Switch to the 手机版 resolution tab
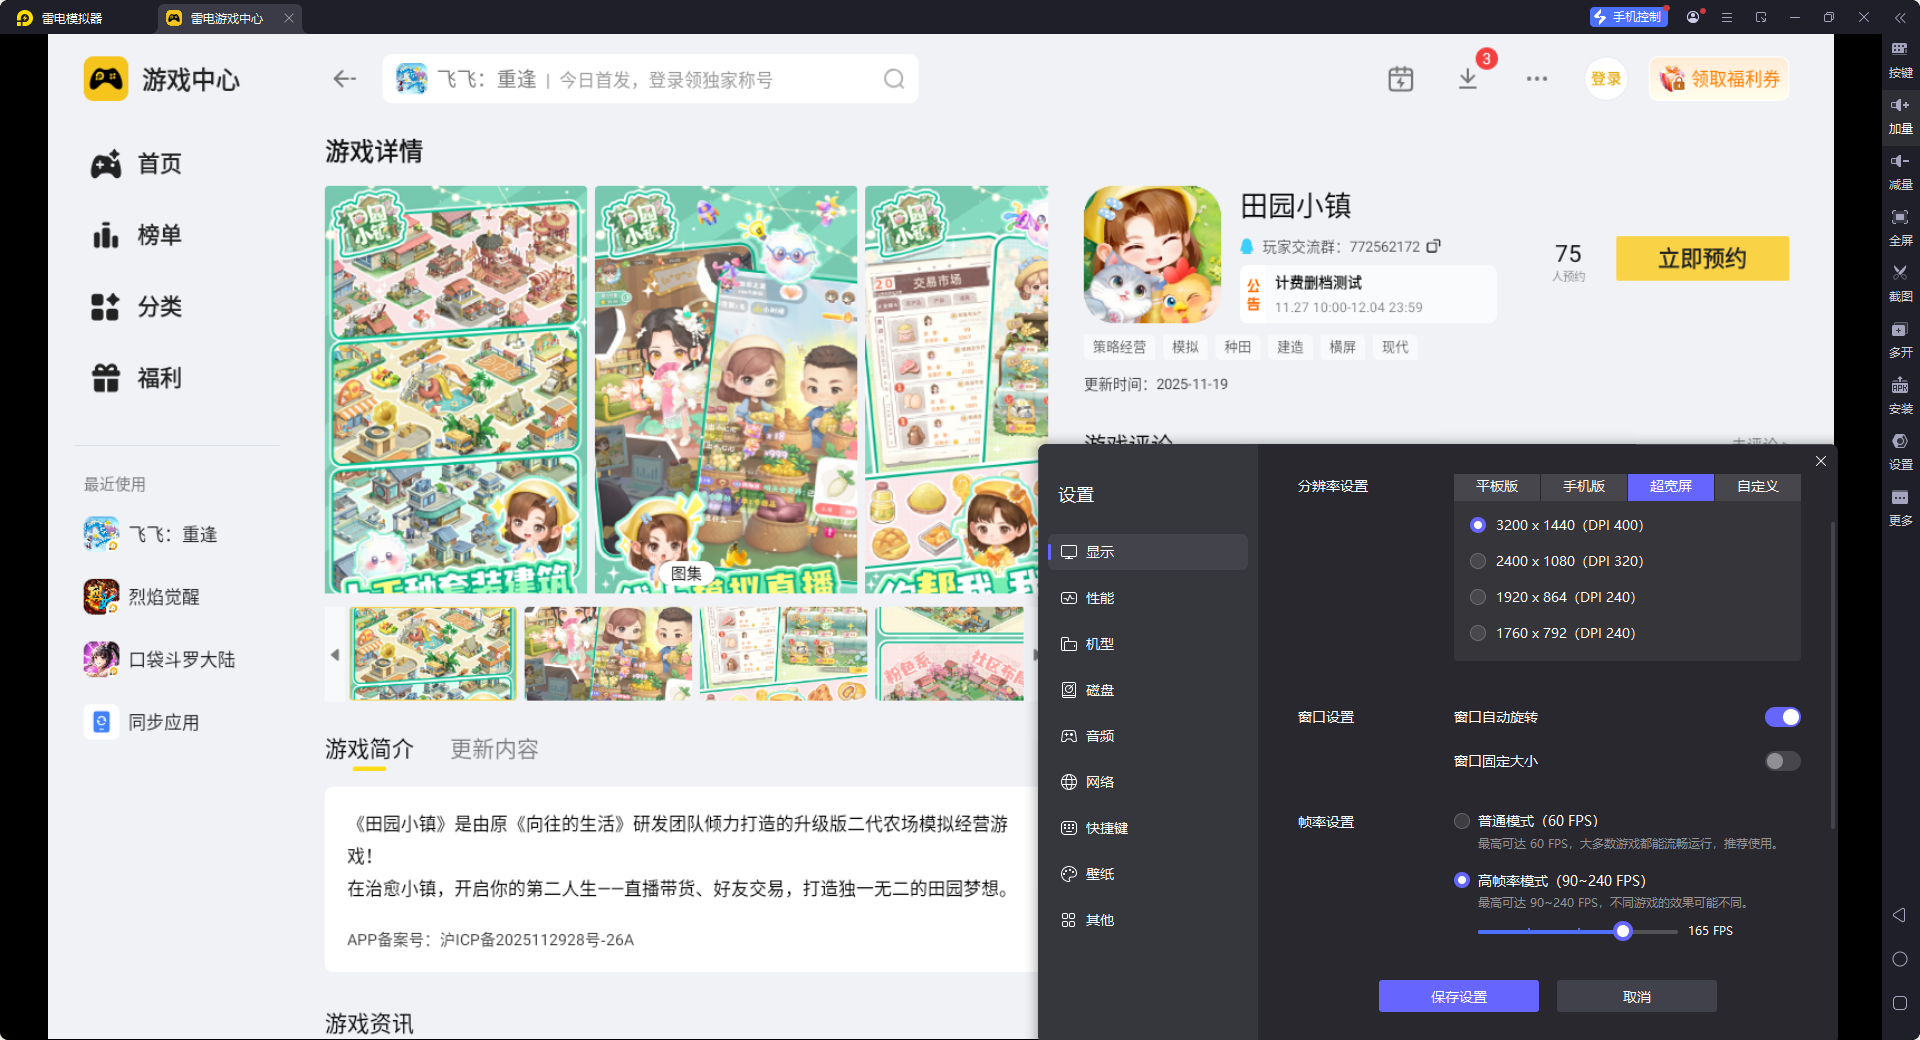Viewport: 1920px width, 1040px height. click(1583, 487)
